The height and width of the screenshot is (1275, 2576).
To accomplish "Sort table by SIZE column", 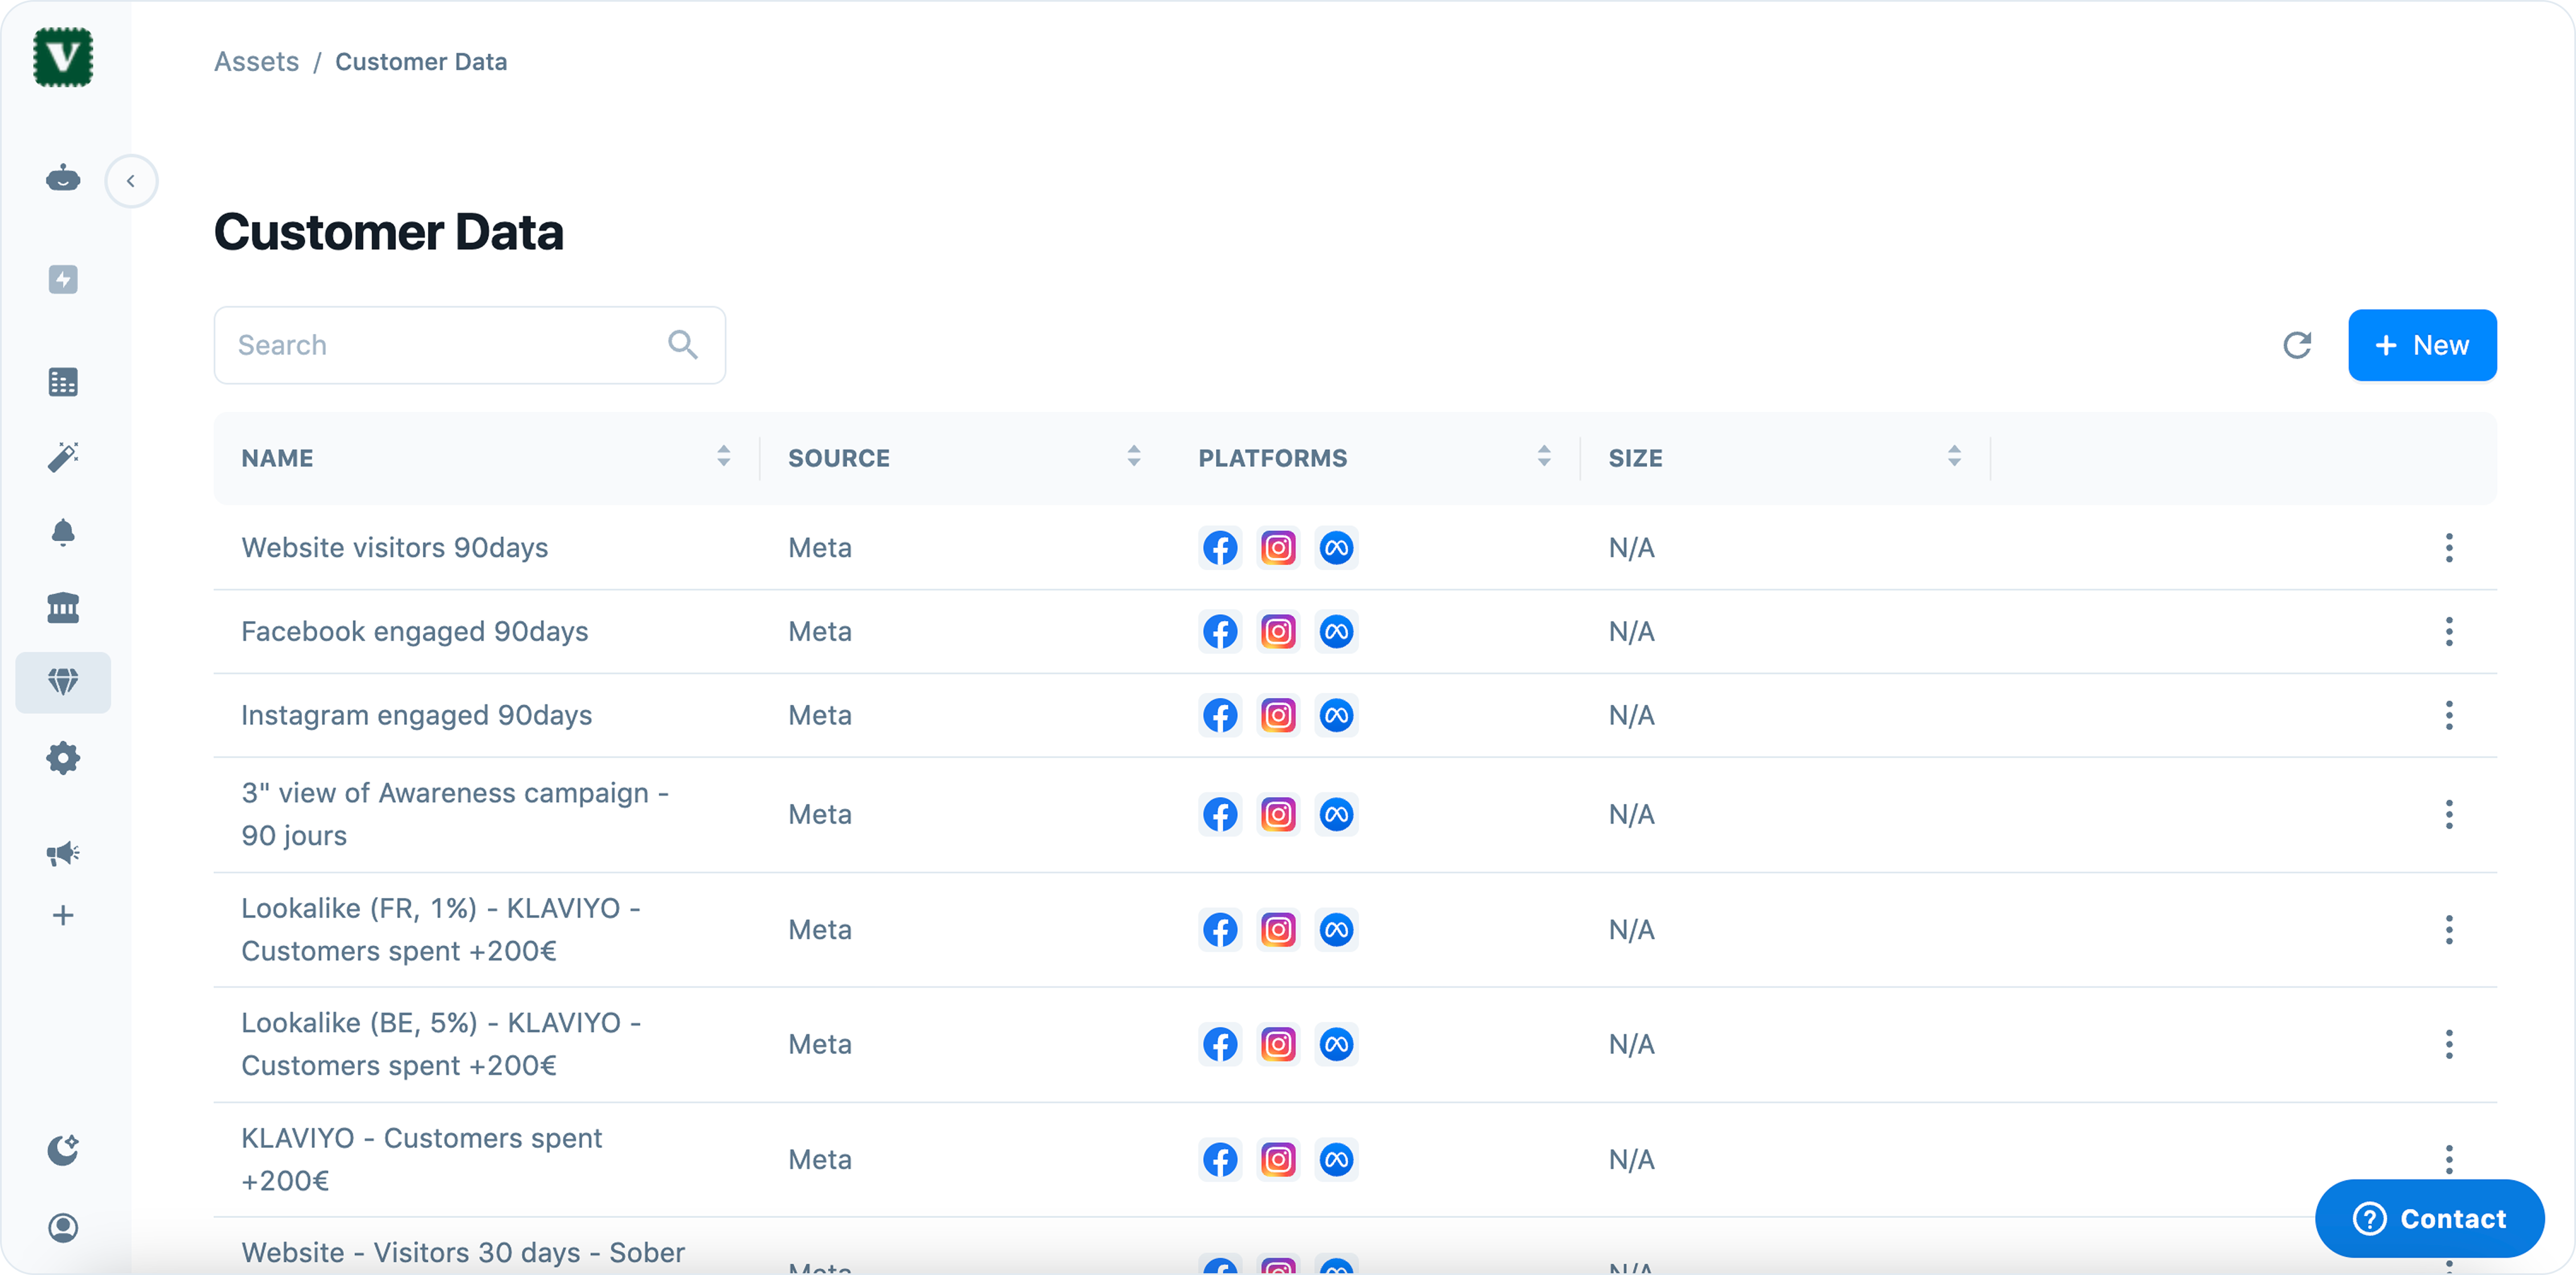I will coord(1954,456).
